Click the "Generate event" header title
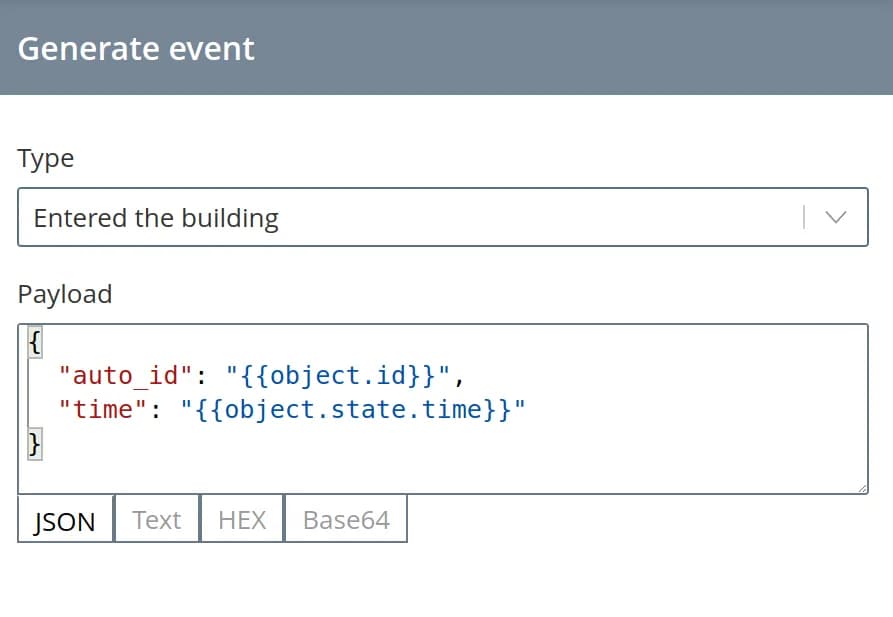The height and width of the screenshot is (617, 893). [136, 48]
